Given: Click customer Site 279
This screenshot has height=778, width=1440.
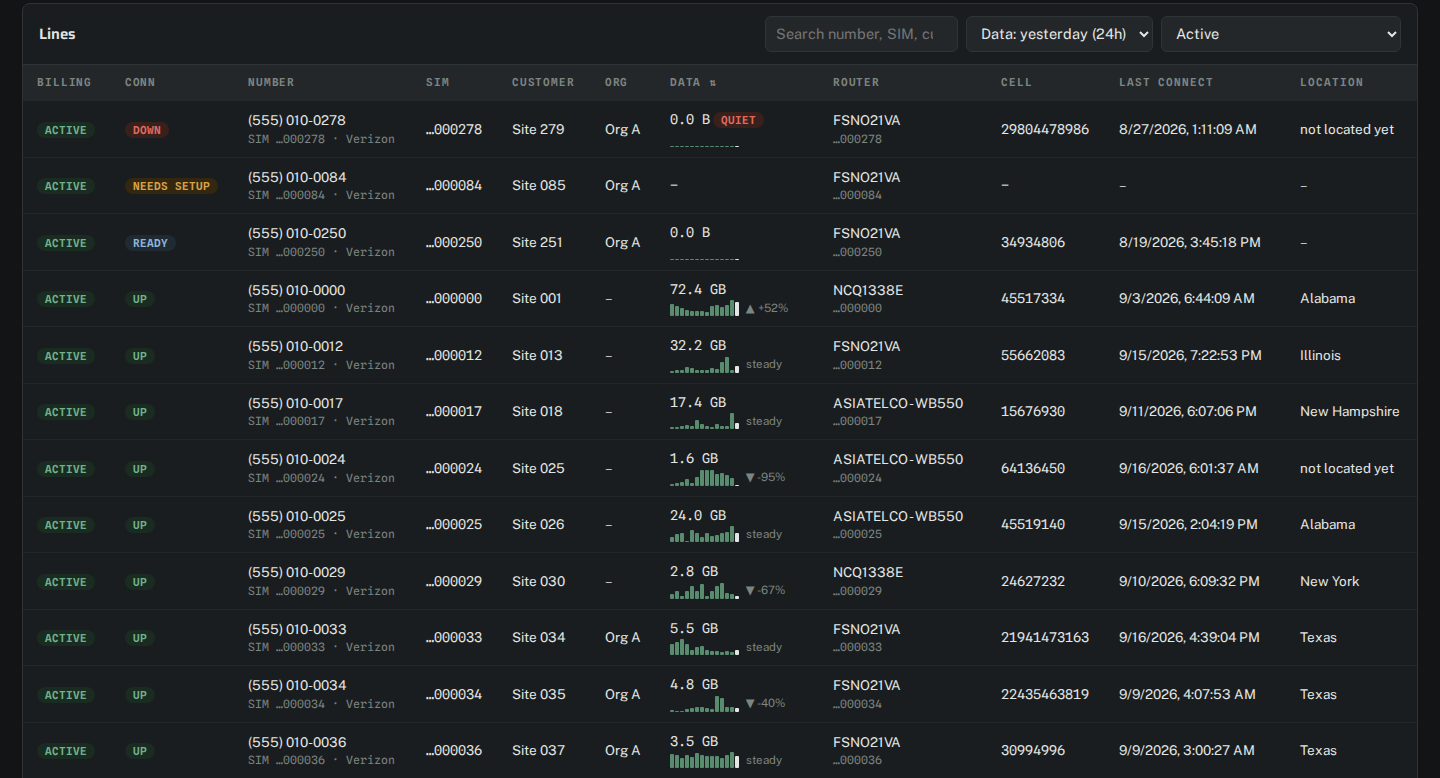Looking at the screenshot, I should pos(538,129).
